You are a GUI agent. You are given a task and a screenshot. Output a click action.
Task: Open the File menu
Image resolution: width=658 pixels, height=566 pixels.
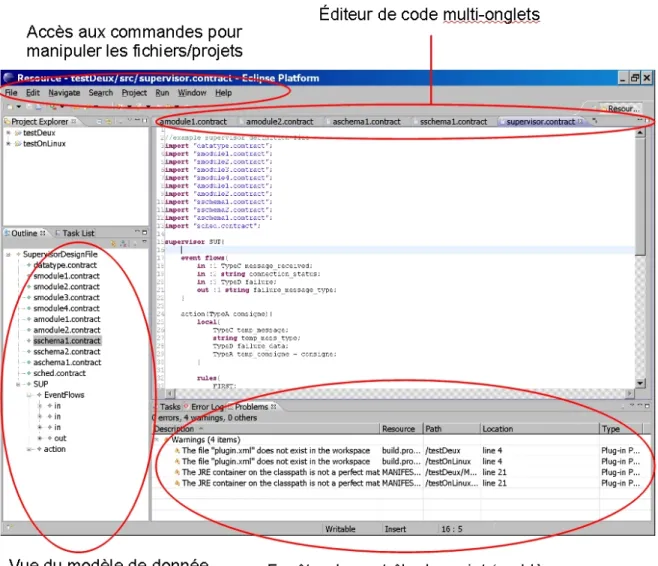pyautogui.click(x=11, y=93)
